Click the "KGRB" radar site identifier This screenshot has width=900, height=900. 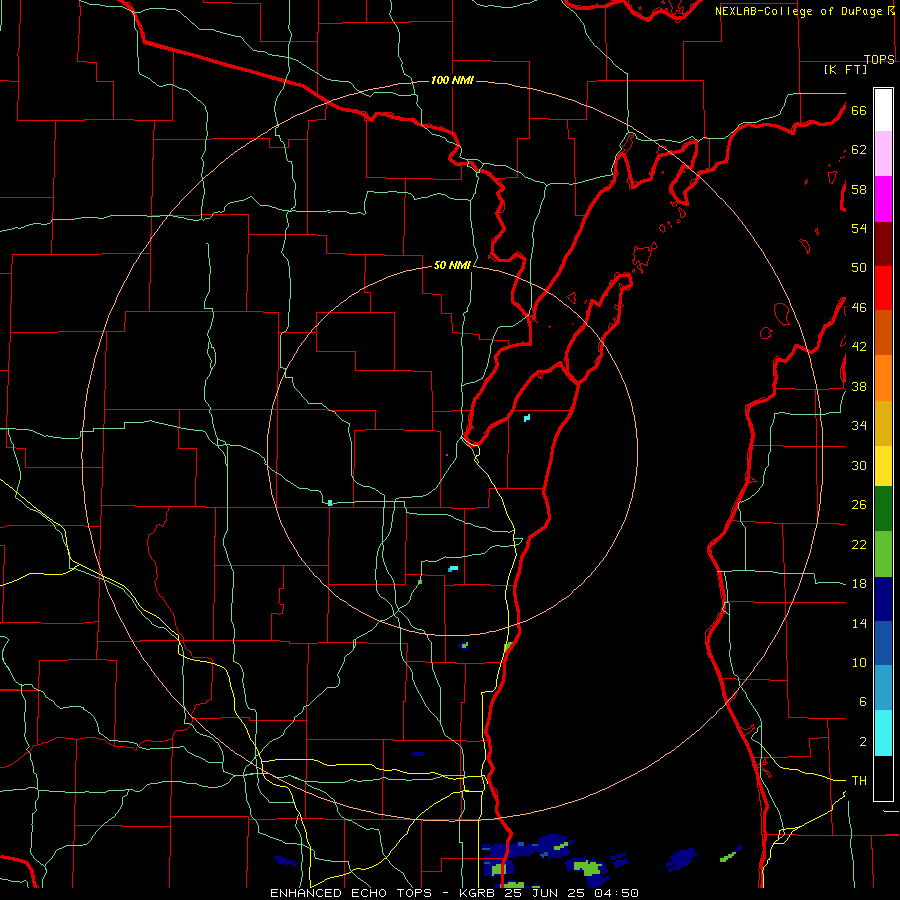[x=478, y=893]
